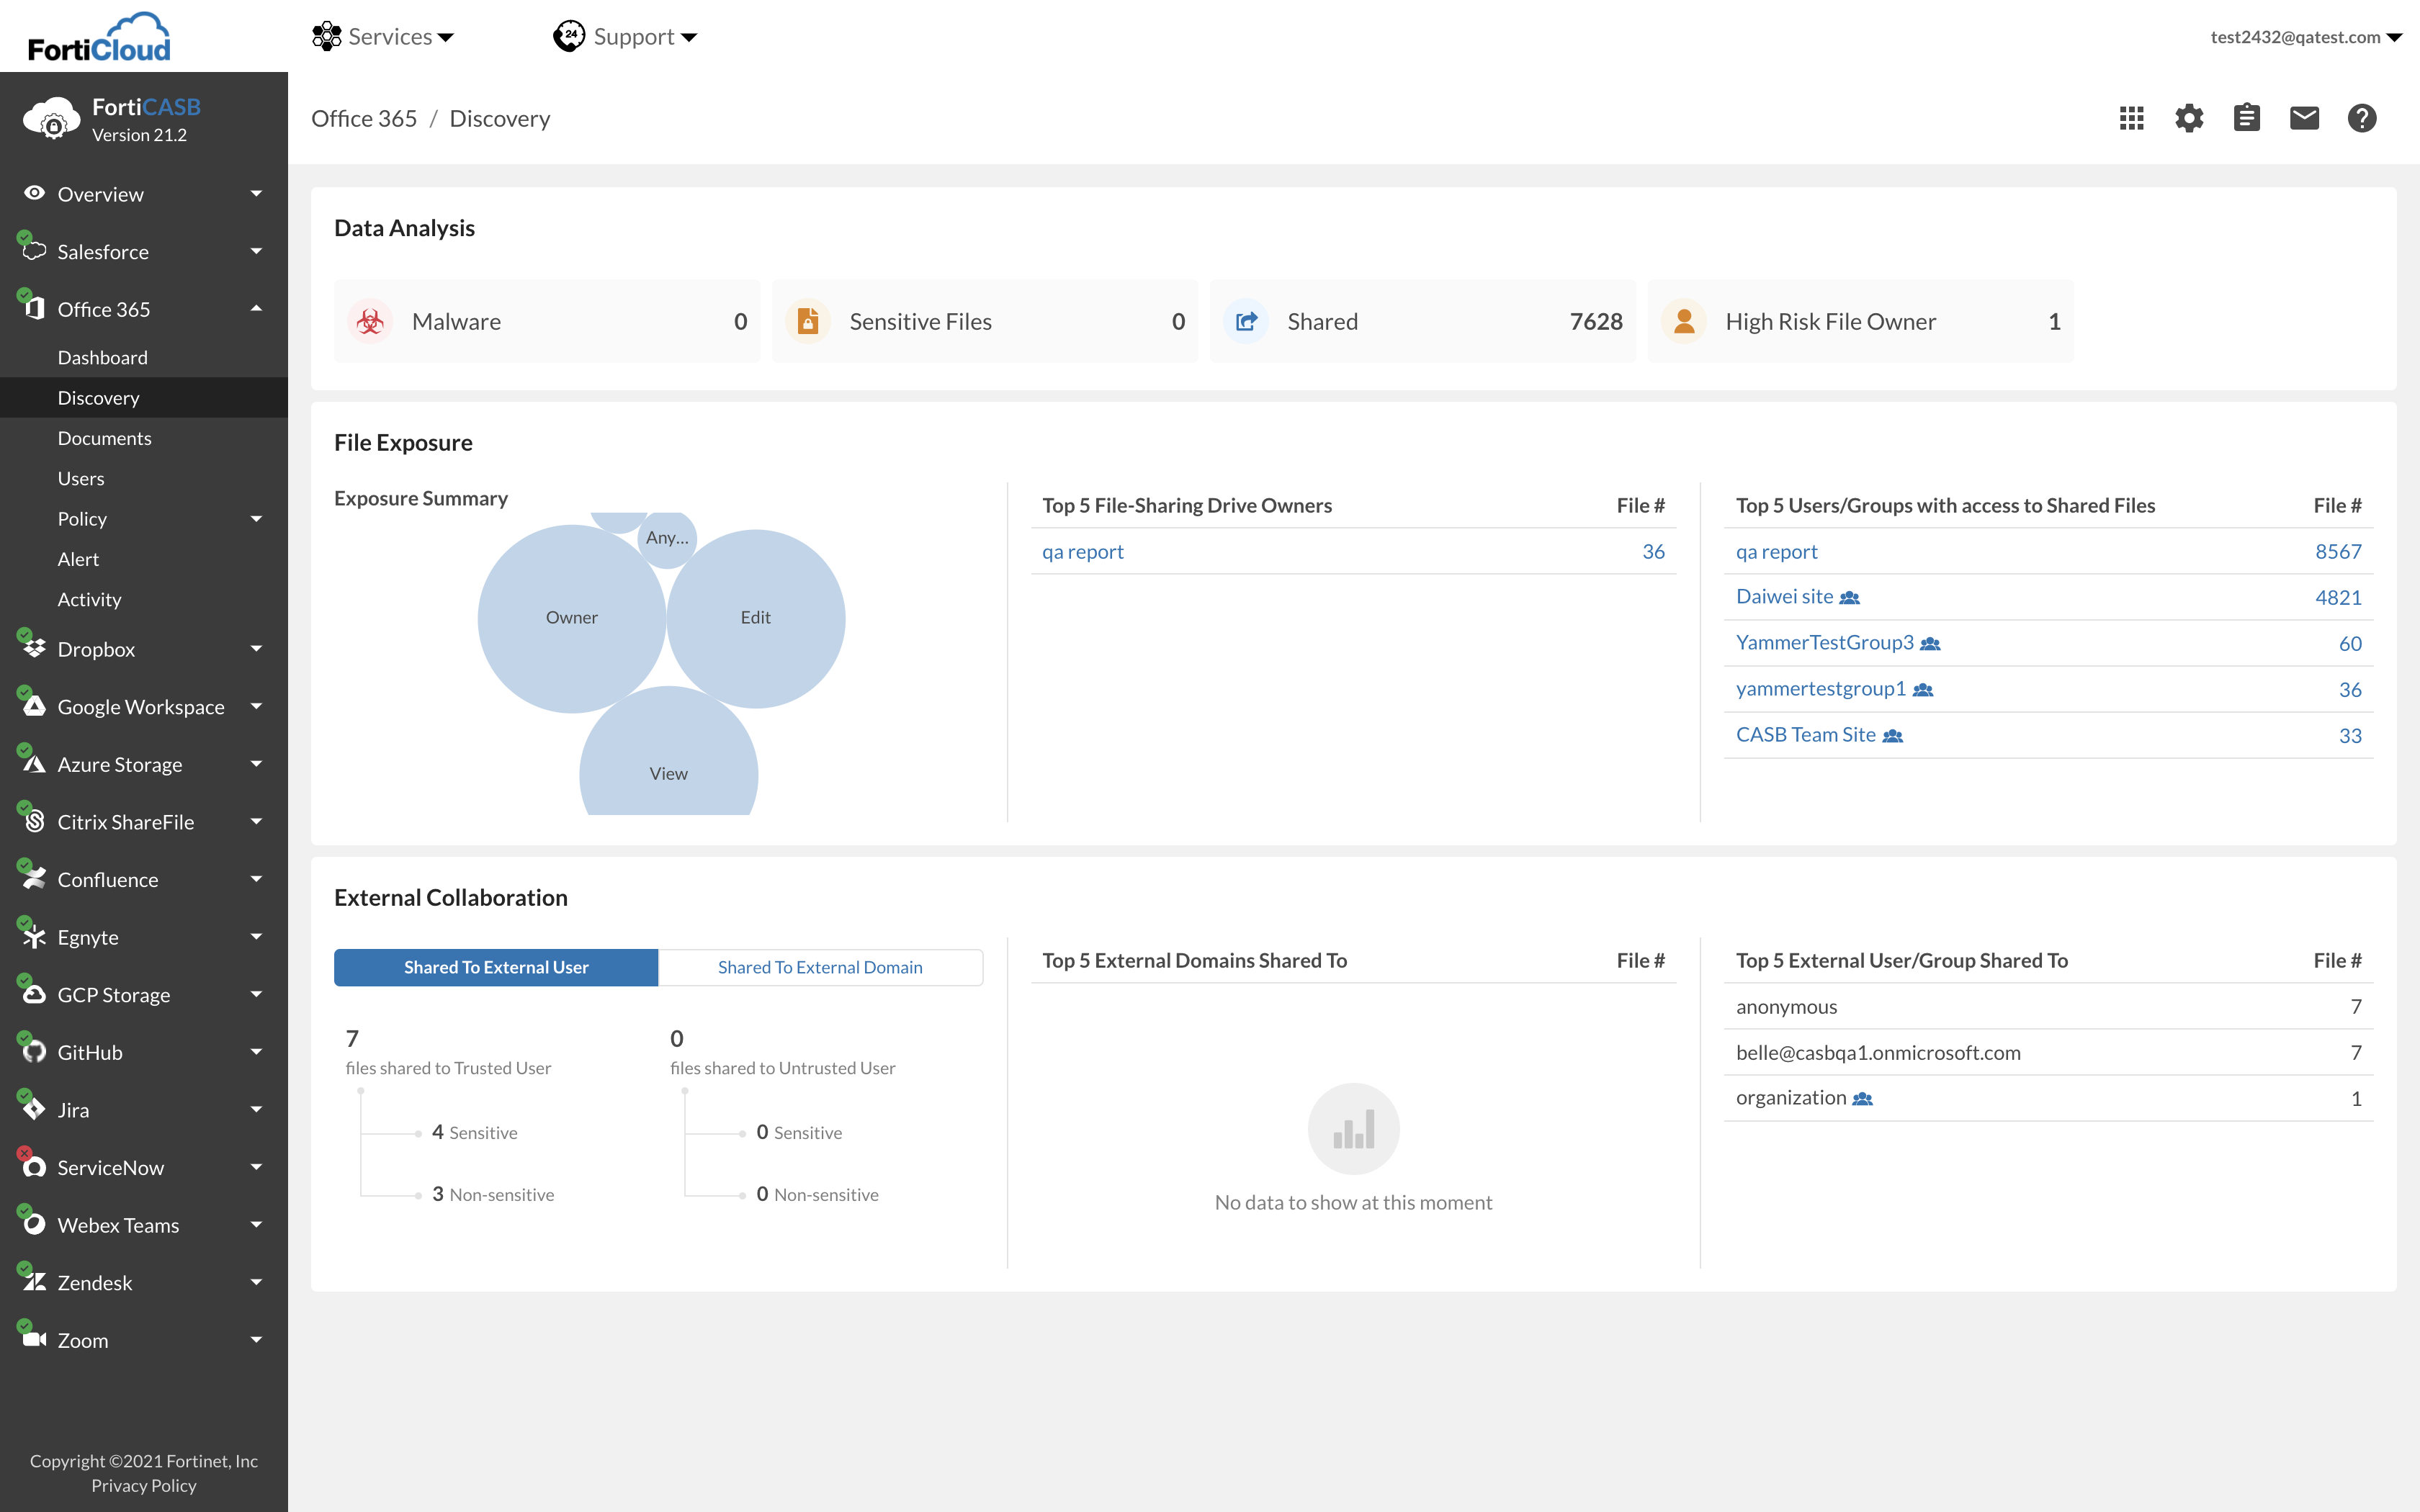This screenshot has width=2420, height=1512.
Task: Collapse the Office 365 sidebar section
Action: (256, 309)
